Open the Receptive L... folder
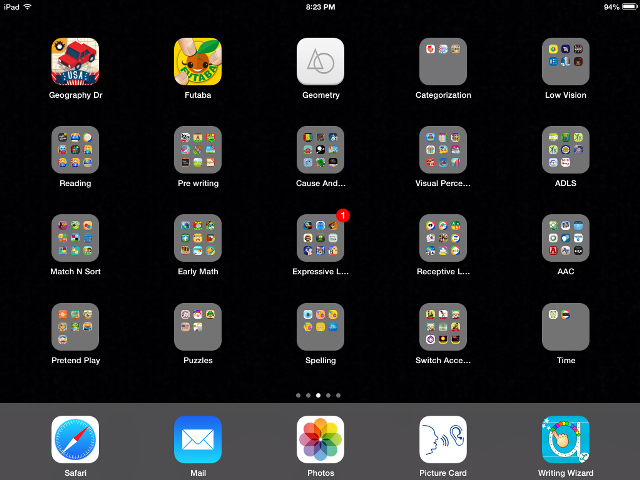640x480 pixels. pos(443,238)
